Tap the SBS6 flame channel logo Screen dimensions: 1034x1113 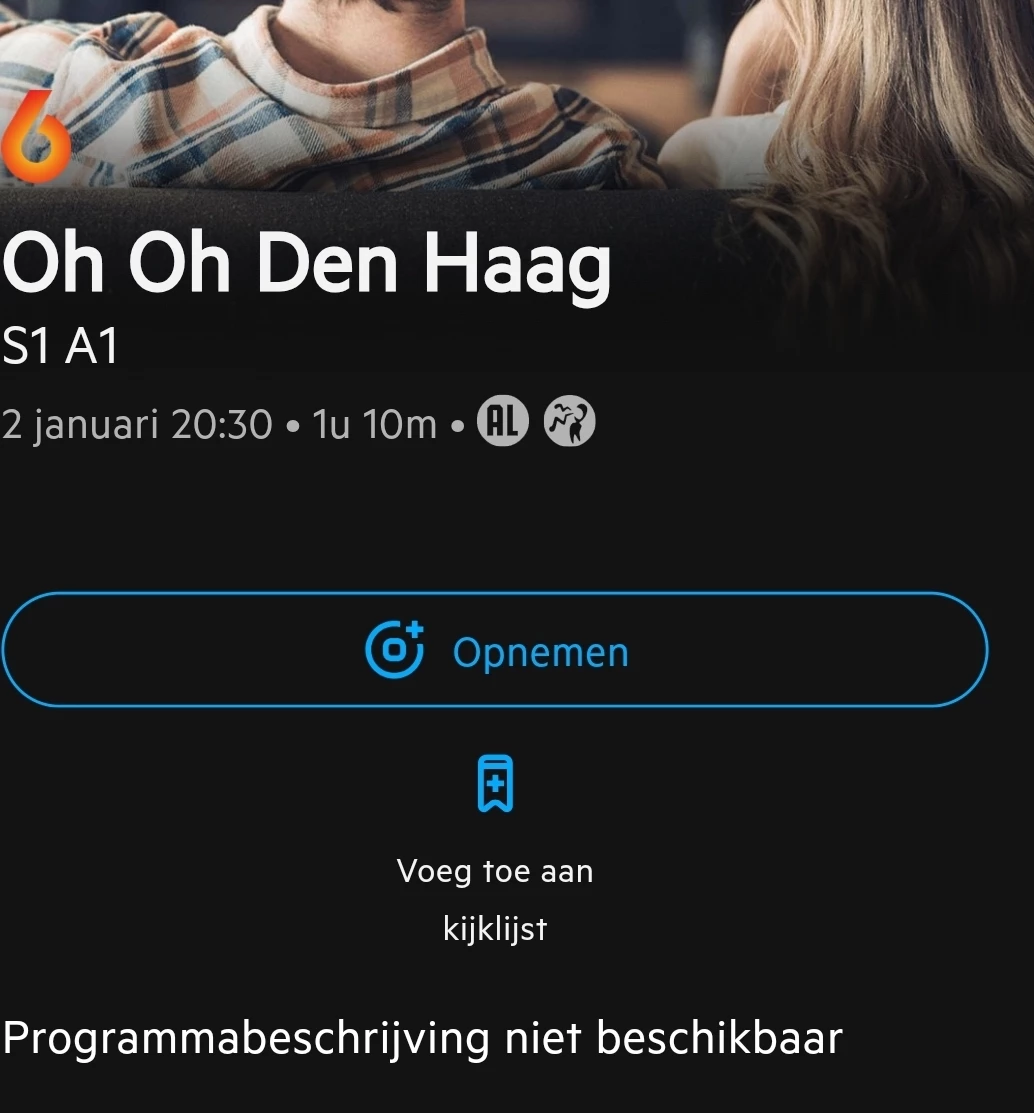(x=35, y=135)
